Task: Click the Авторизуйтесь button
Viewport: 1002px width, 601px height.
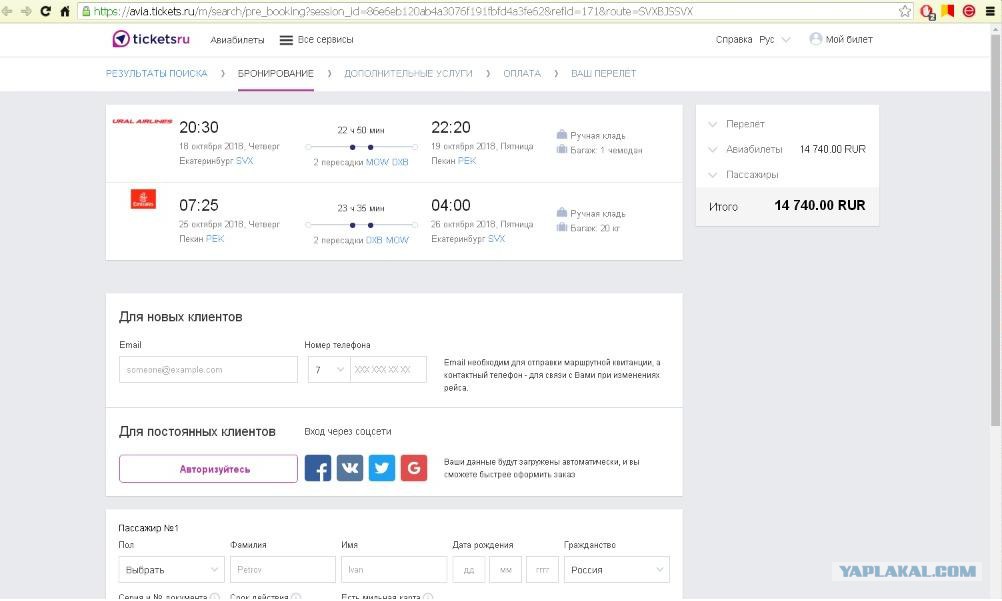Action: 208,469
